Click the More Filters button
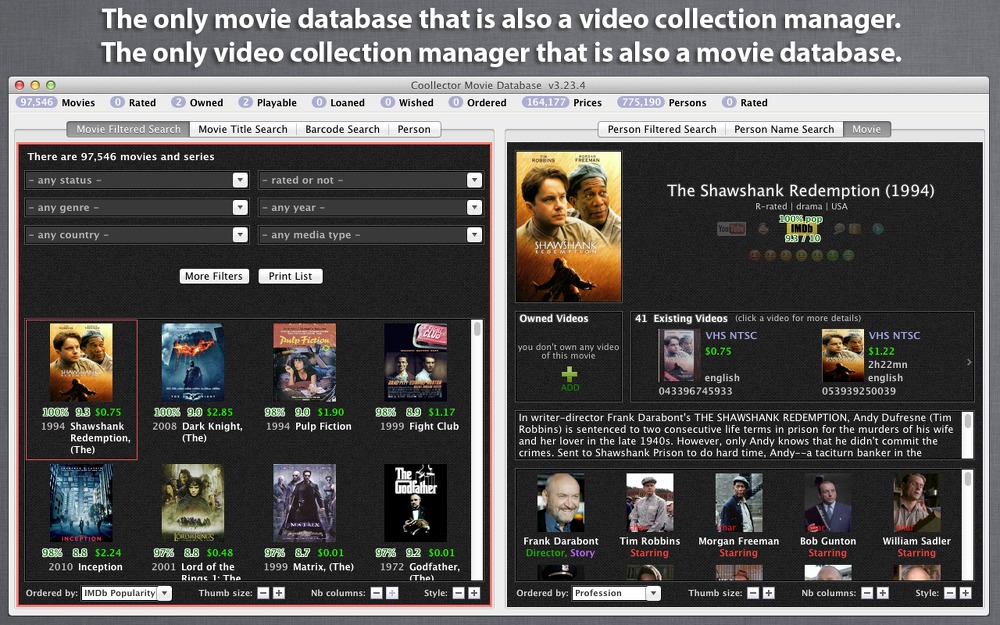1000x625 pixels. (x=214, y=276)
